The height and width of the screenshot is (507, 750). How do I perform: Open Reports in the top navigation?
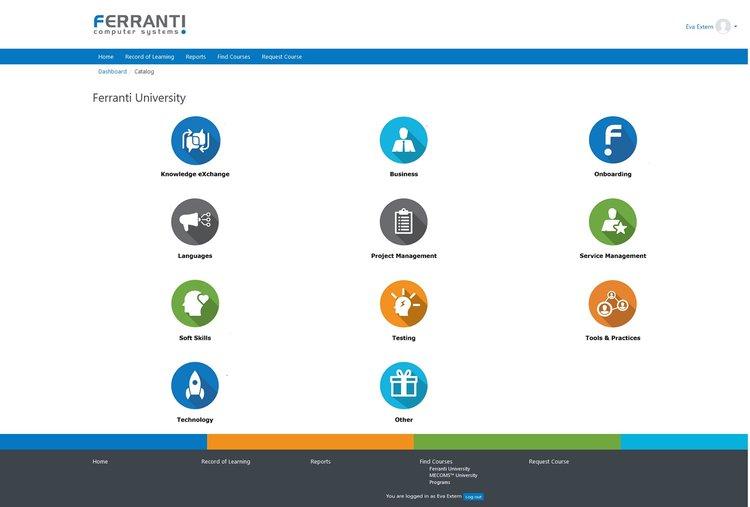(x=196, y=56)
